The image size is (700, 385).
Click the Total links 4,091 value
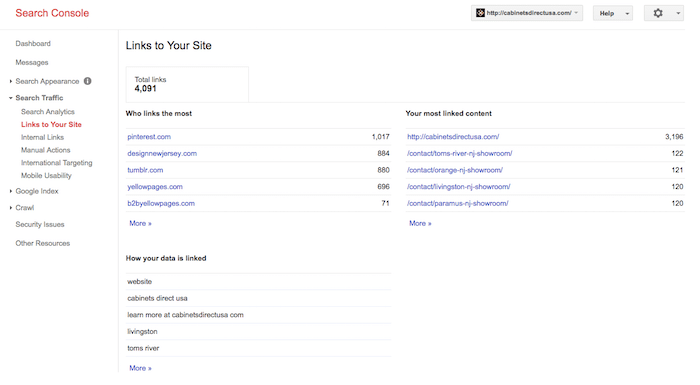point(146,88)
